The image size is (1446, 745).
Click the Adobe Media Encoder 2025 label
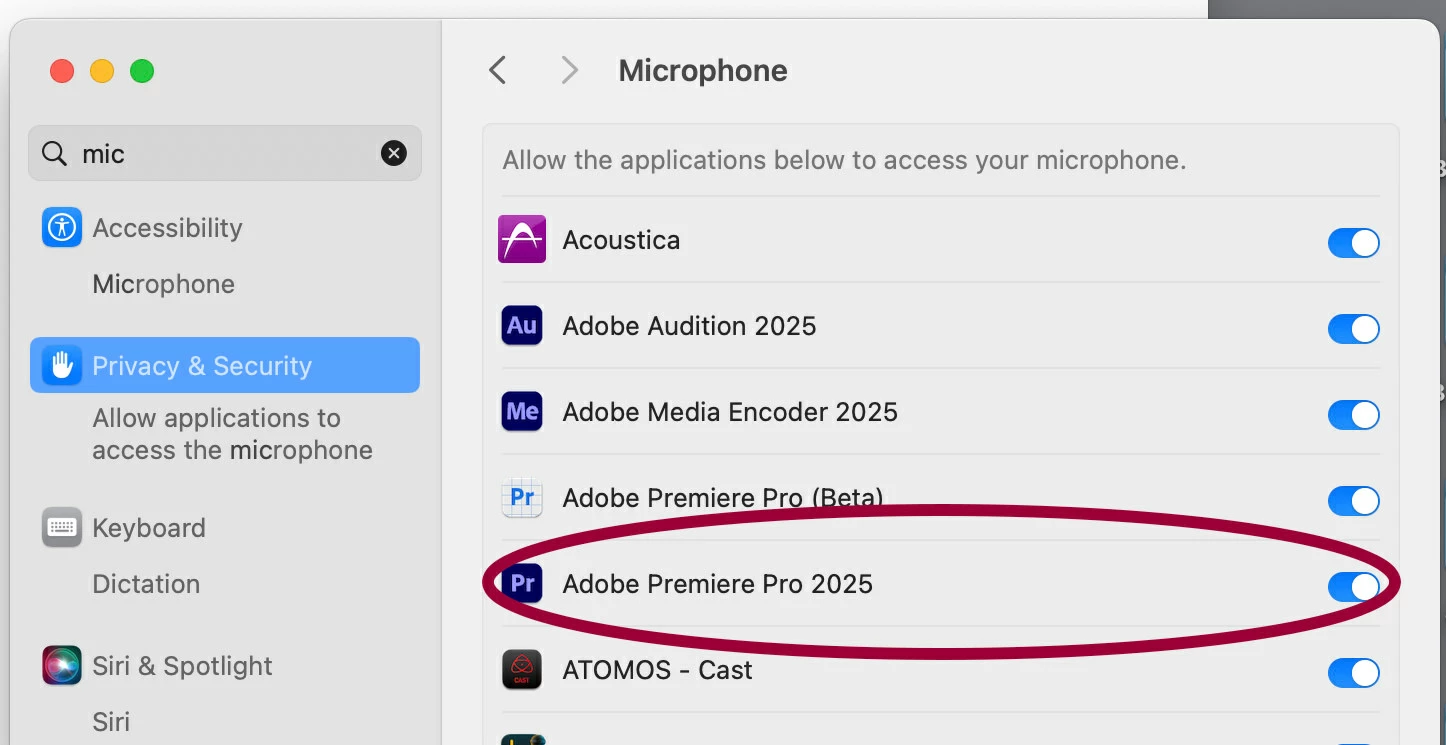point(730,412)
